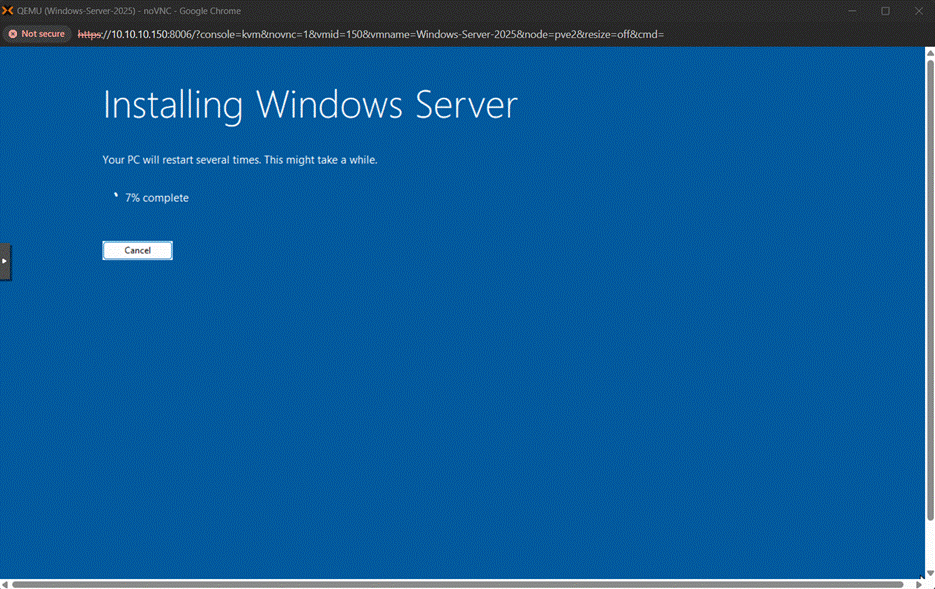Click the horizontal scrollbar left arrow
Viewport: 935px width, 589px height.
click(6, 583)
